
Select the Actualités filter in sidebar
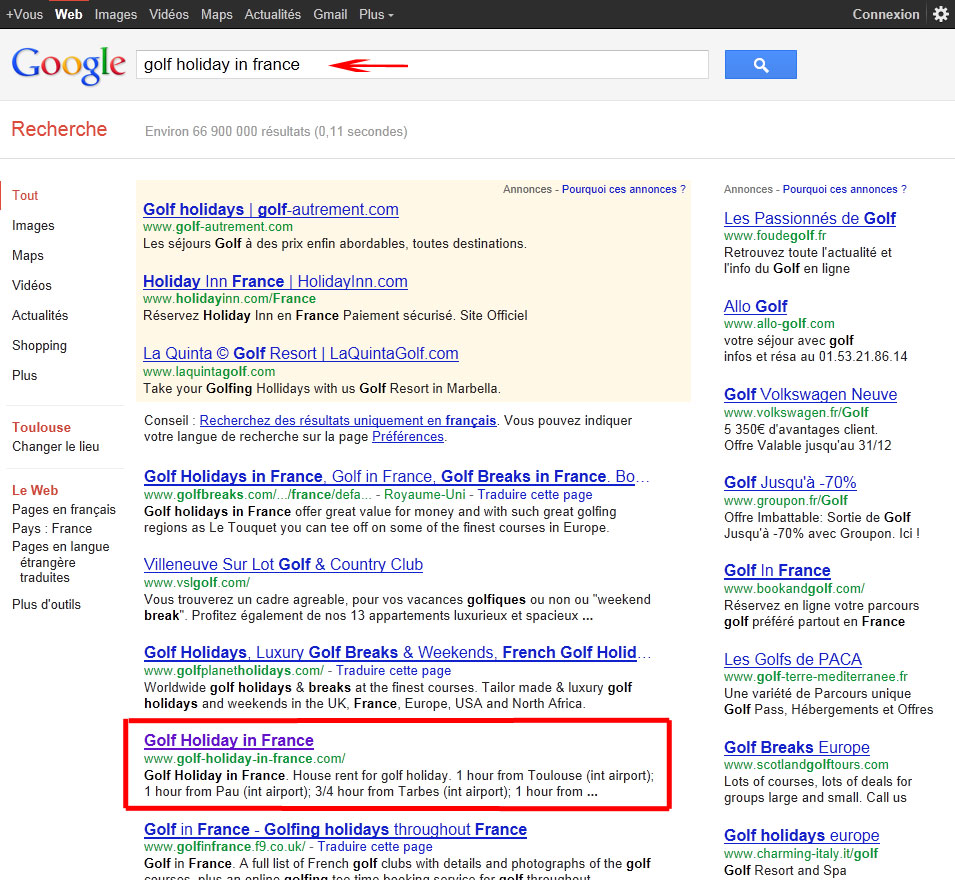click(x=40, y=315)
